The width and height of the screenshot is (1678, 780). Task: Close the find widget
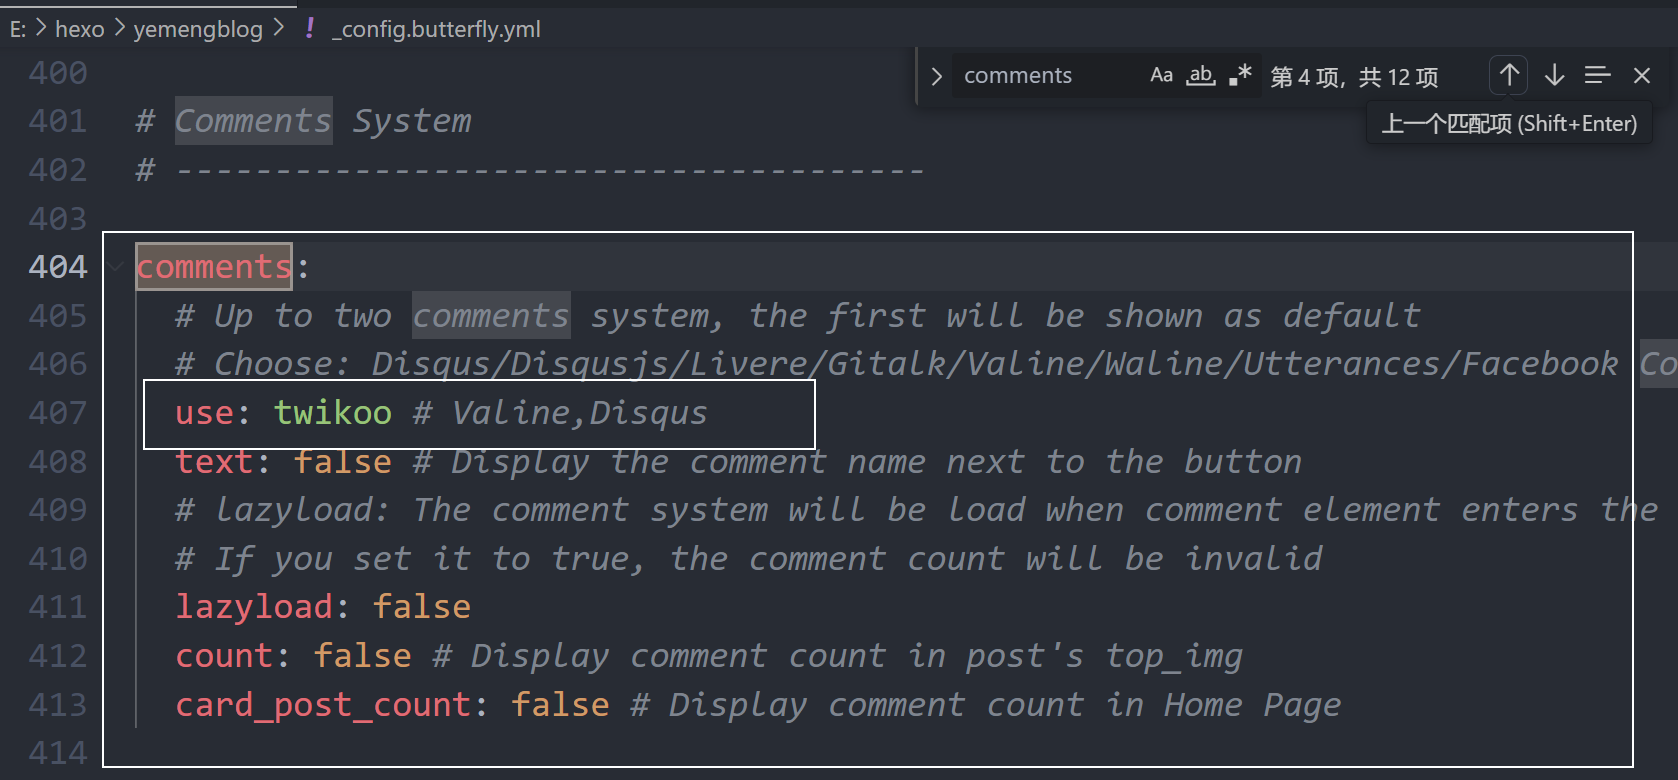coord(1641,75)
